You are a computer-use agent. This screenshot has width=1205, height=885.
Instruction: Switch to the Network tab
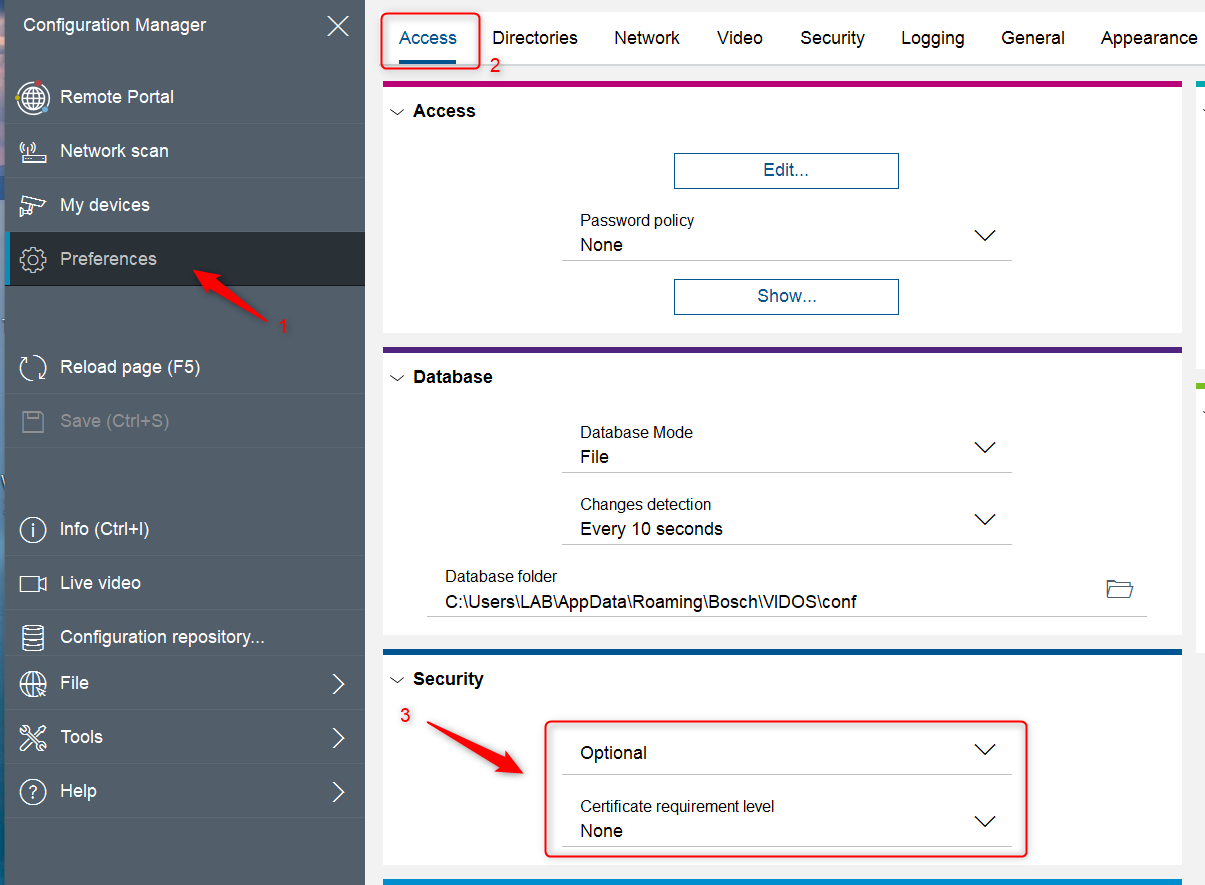646,38
